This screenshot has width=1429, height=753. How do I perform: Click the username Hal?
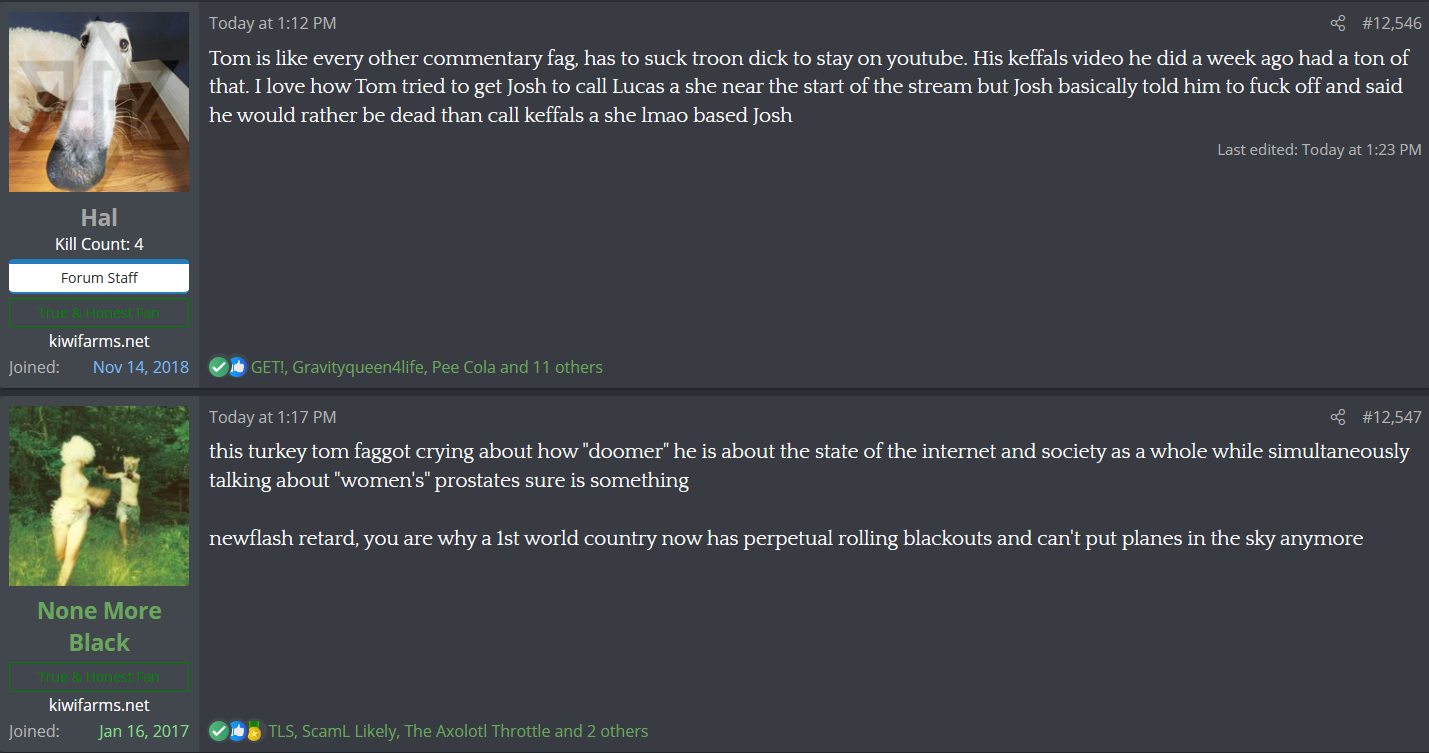[99, 217]
